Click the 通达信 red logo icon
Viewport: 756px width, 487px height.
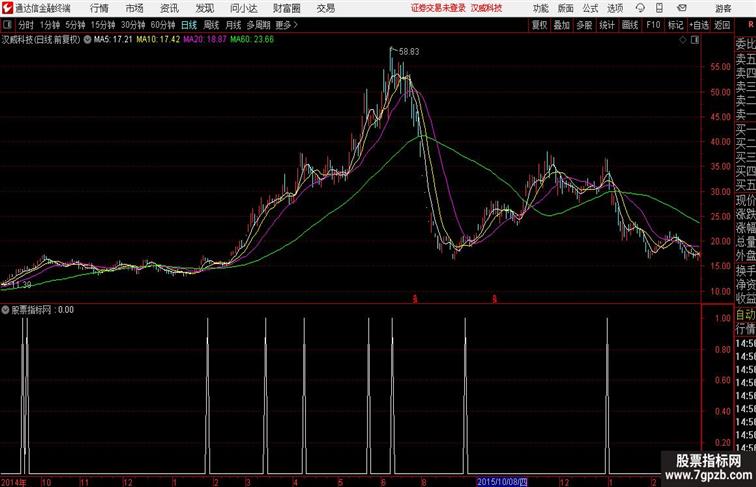click(x=7, y=8)
